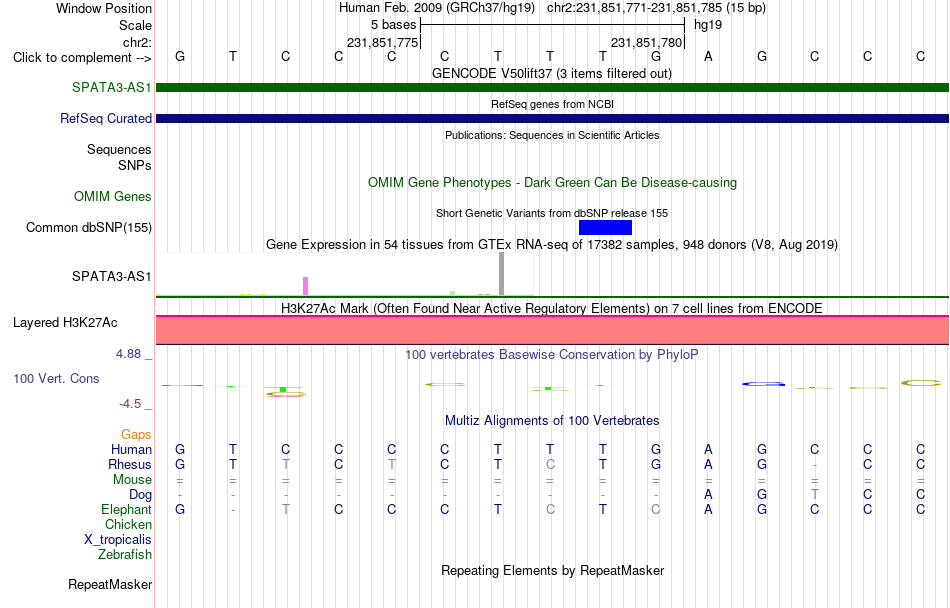The image size is (950, 608).
Task: Click the Layered H3K27Ac label
Action: 65,322
